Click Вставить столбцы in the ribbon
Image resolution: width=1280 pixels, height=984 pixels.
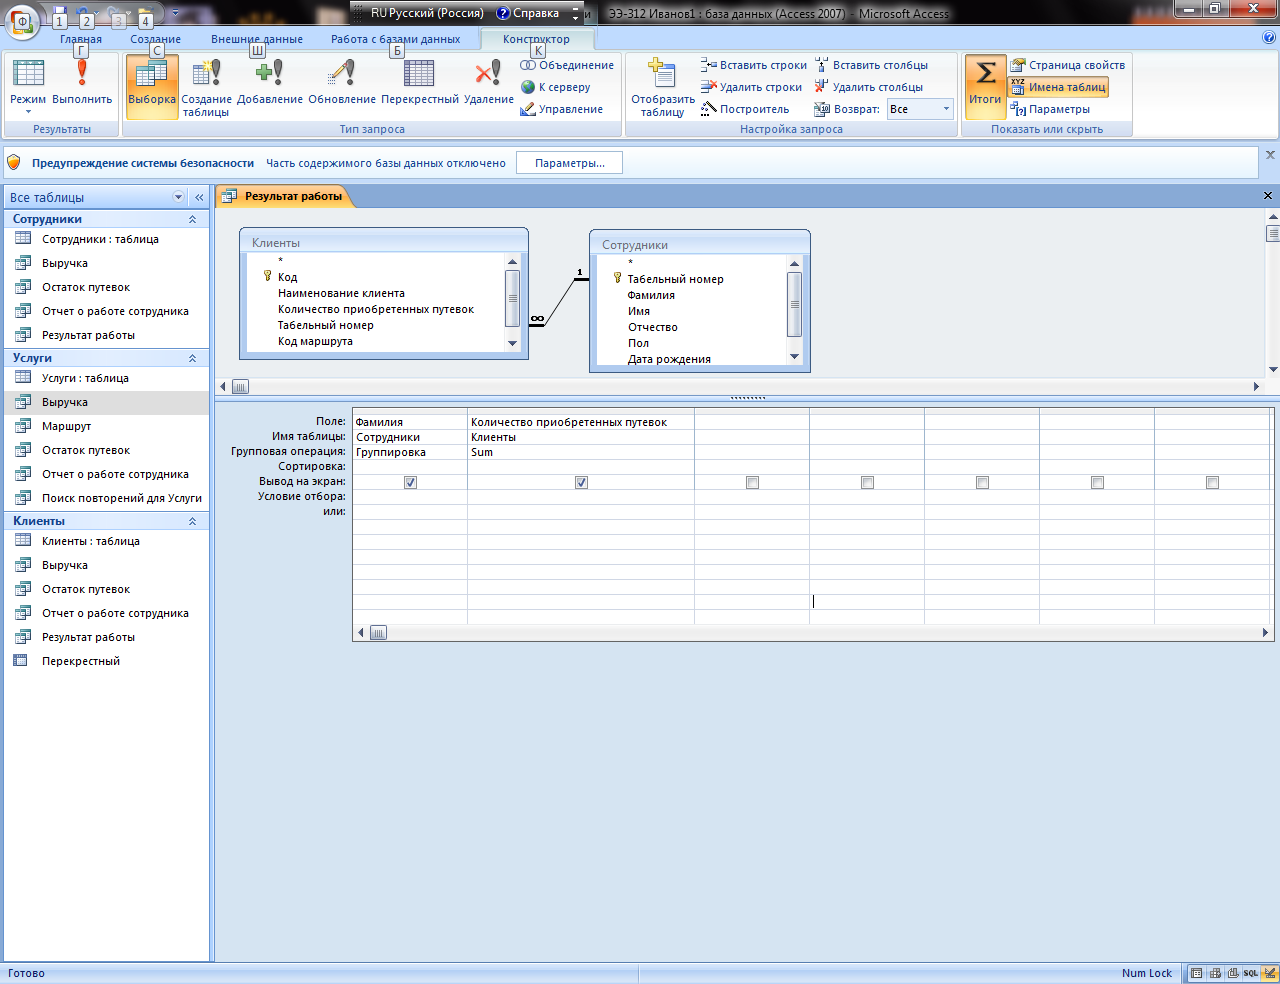[x=871, y=65]
